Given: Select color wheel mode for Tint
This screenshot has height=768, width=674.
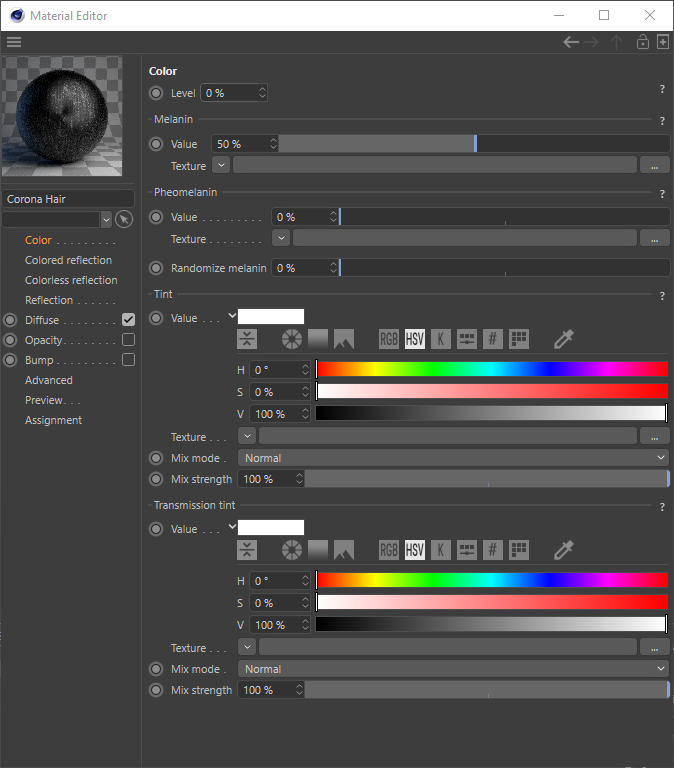Looking at the screenshot, I should coord(292,339).
